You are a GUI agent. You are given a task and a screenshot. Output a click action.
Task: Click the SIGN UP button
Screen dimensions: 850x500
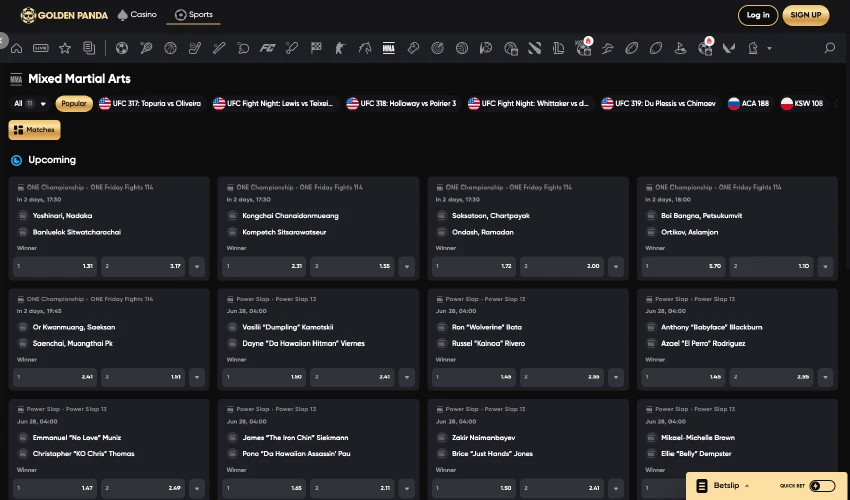pos(806,15)
